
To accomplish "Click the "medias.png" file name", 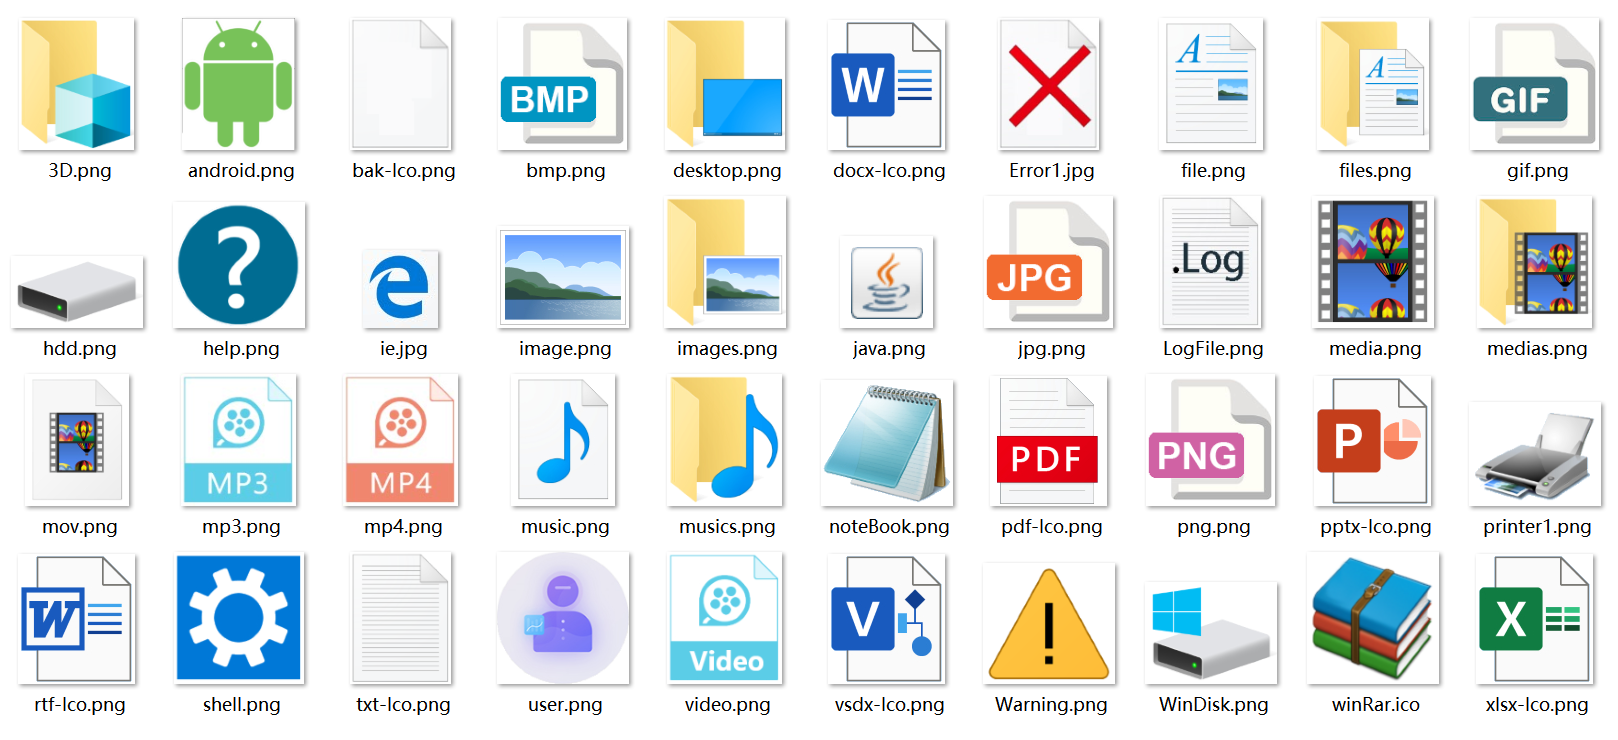I will [1537, 349].
